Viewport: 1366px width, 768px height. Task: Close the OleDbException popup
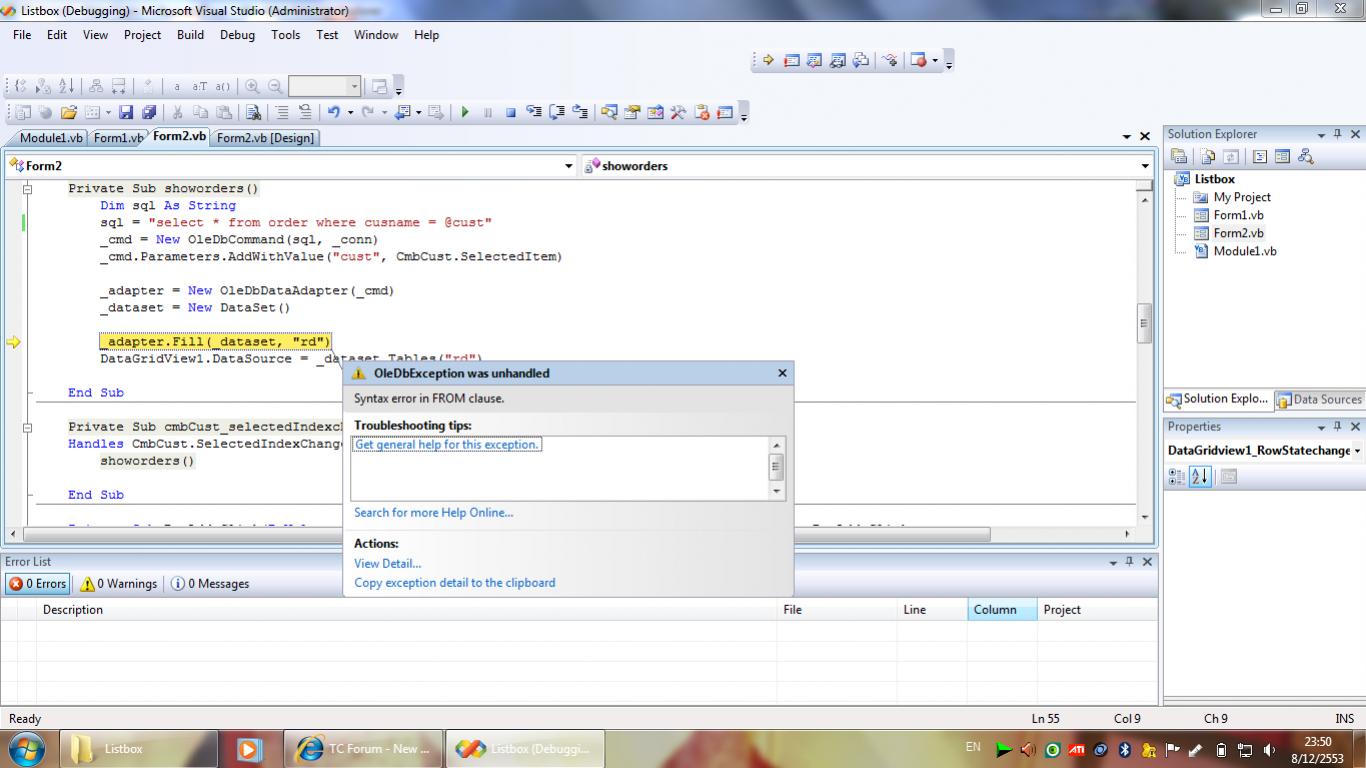point(782,372)
